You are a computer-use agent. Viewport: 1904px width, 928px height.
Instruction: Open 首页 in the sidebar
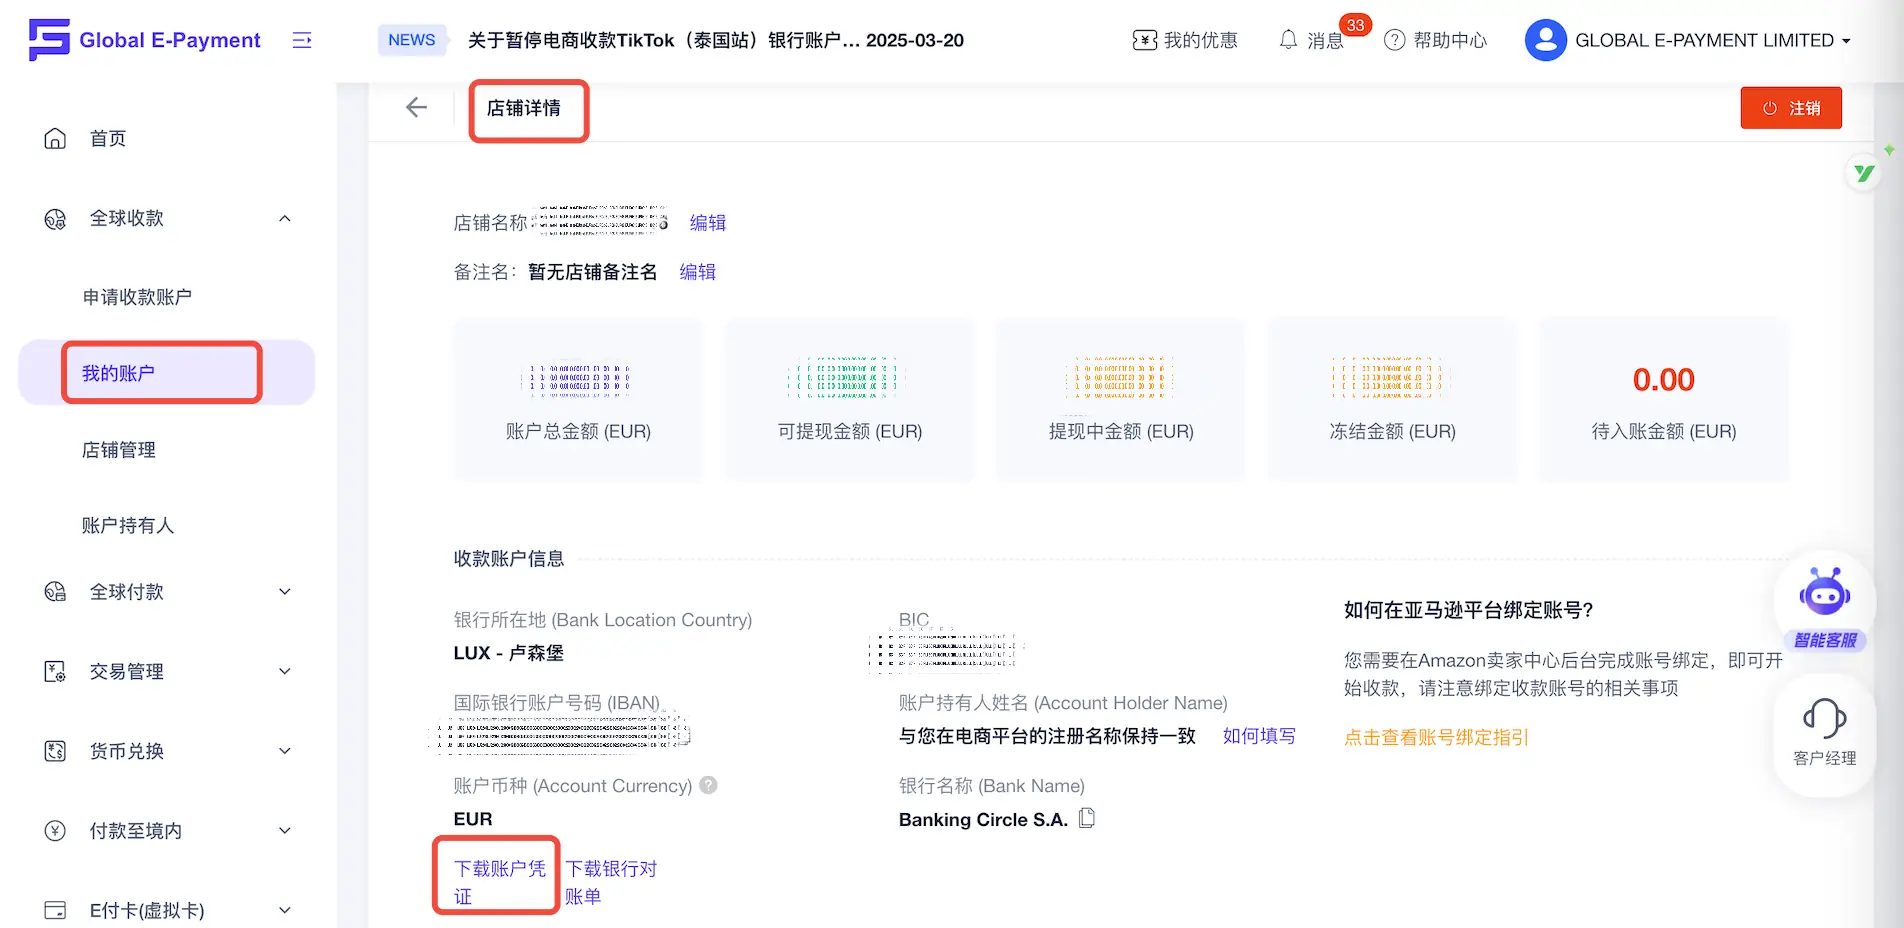[108, 139]
